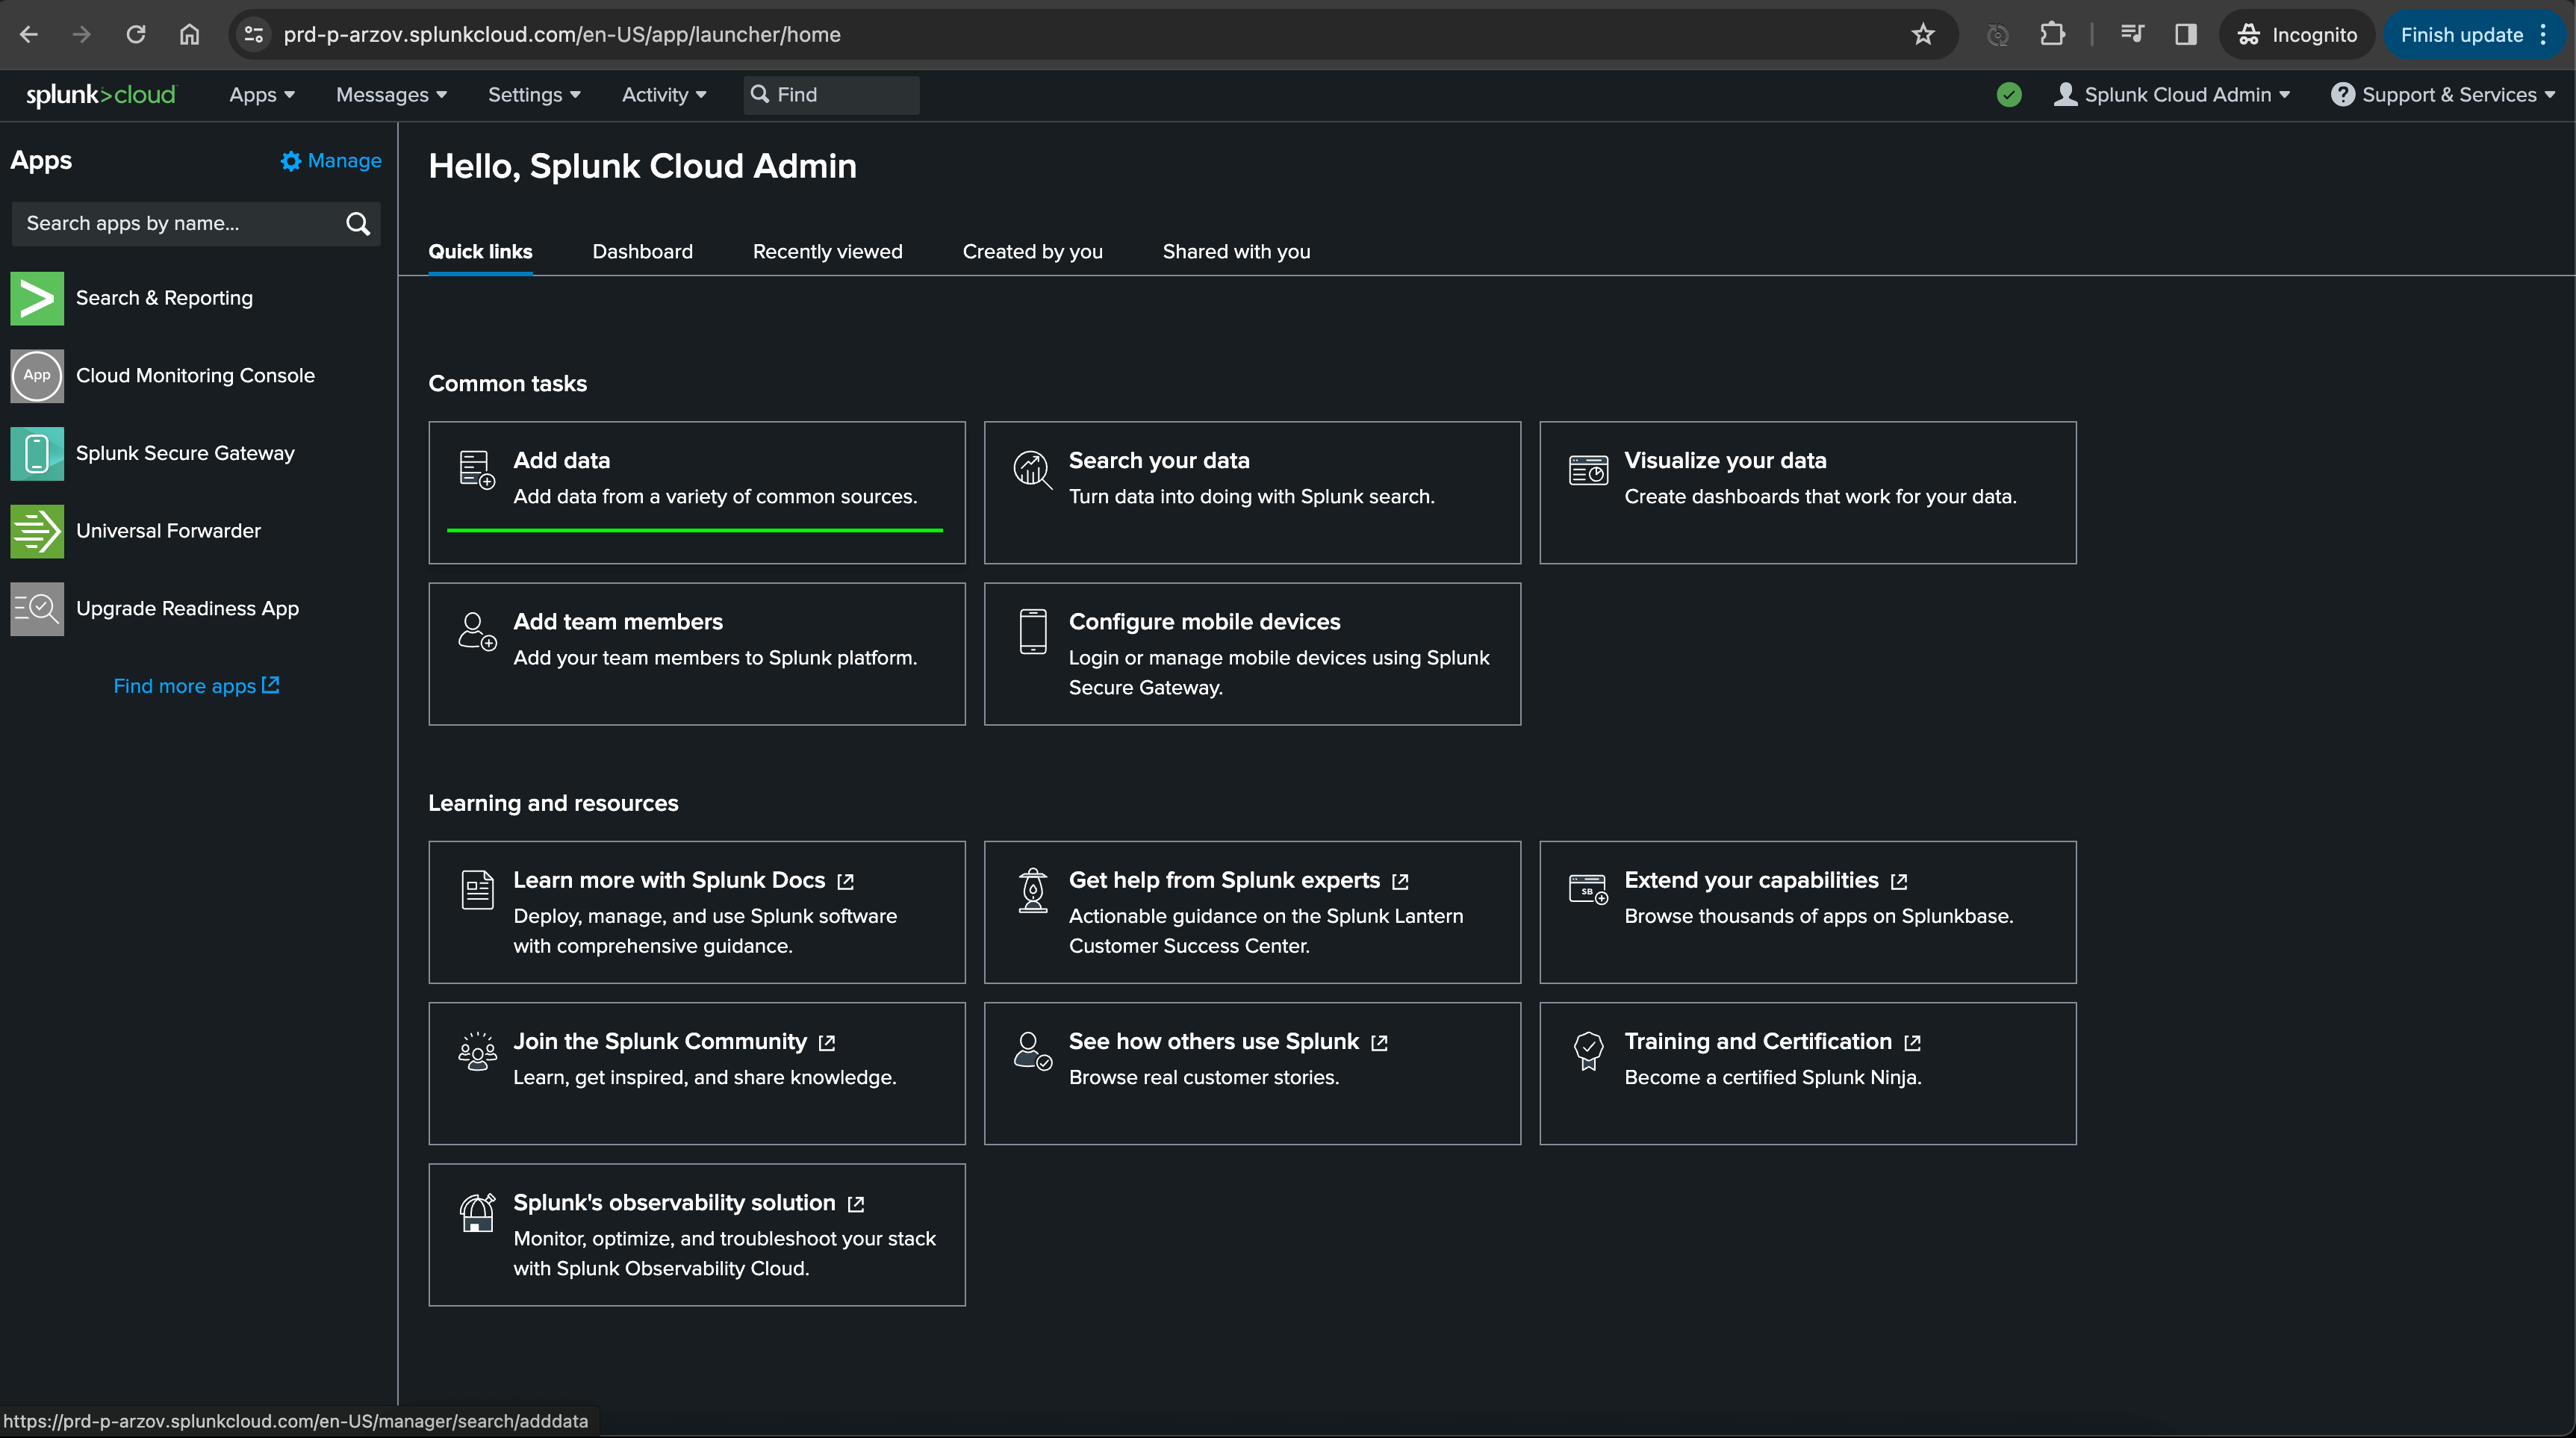Click the Extend your capabilities icon
This screenshot has width=2576, height=1438.
(x=1588, y=889)
